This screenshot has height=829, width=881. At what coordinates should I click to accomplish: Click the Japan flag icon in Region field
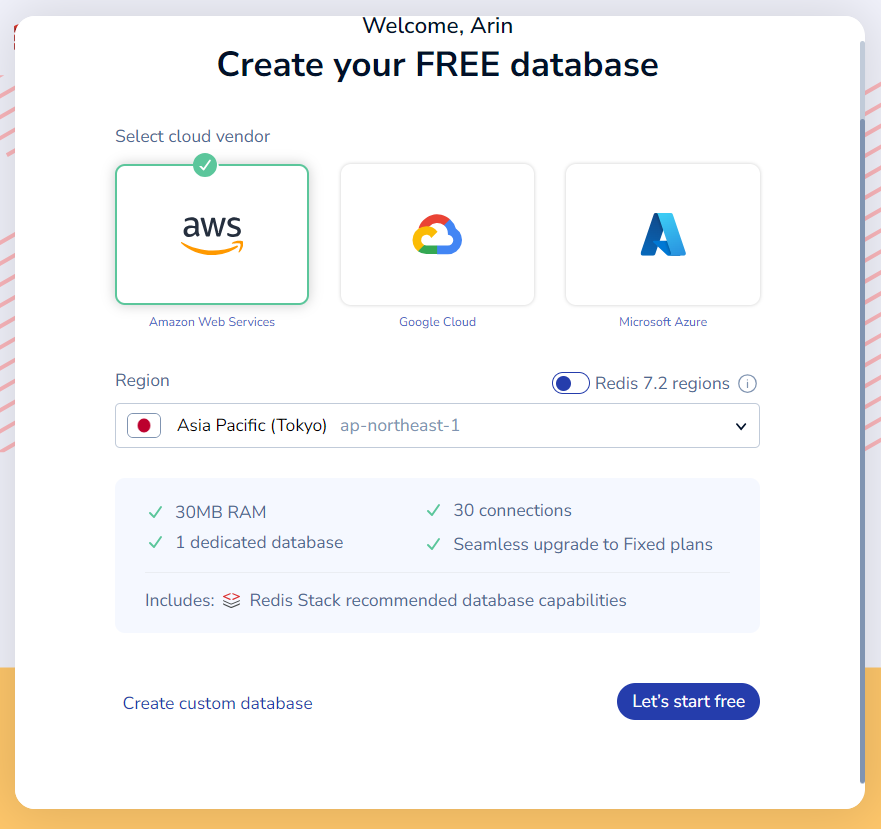144,425
